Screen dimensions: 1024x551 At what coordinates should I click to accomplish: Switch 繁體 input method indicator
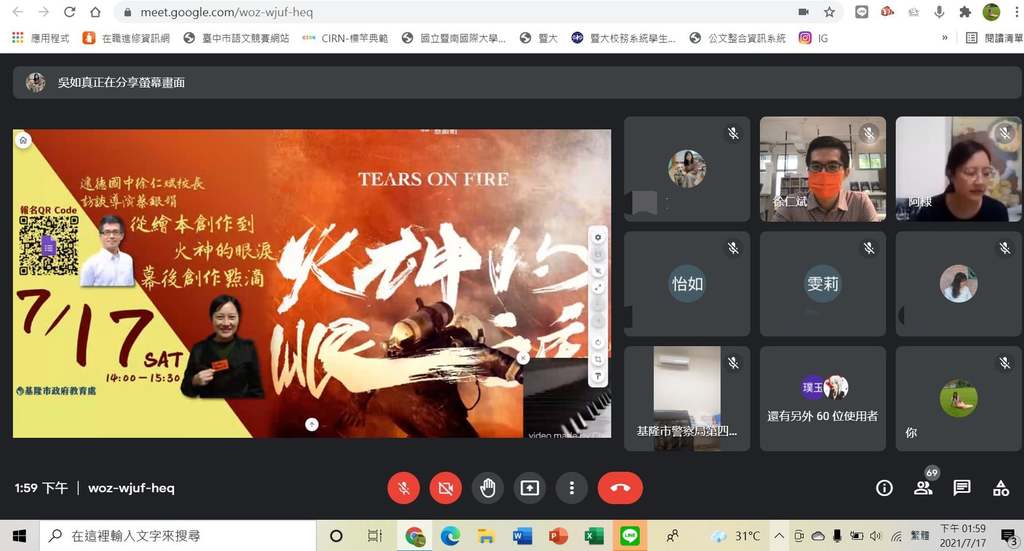[920, 536]
